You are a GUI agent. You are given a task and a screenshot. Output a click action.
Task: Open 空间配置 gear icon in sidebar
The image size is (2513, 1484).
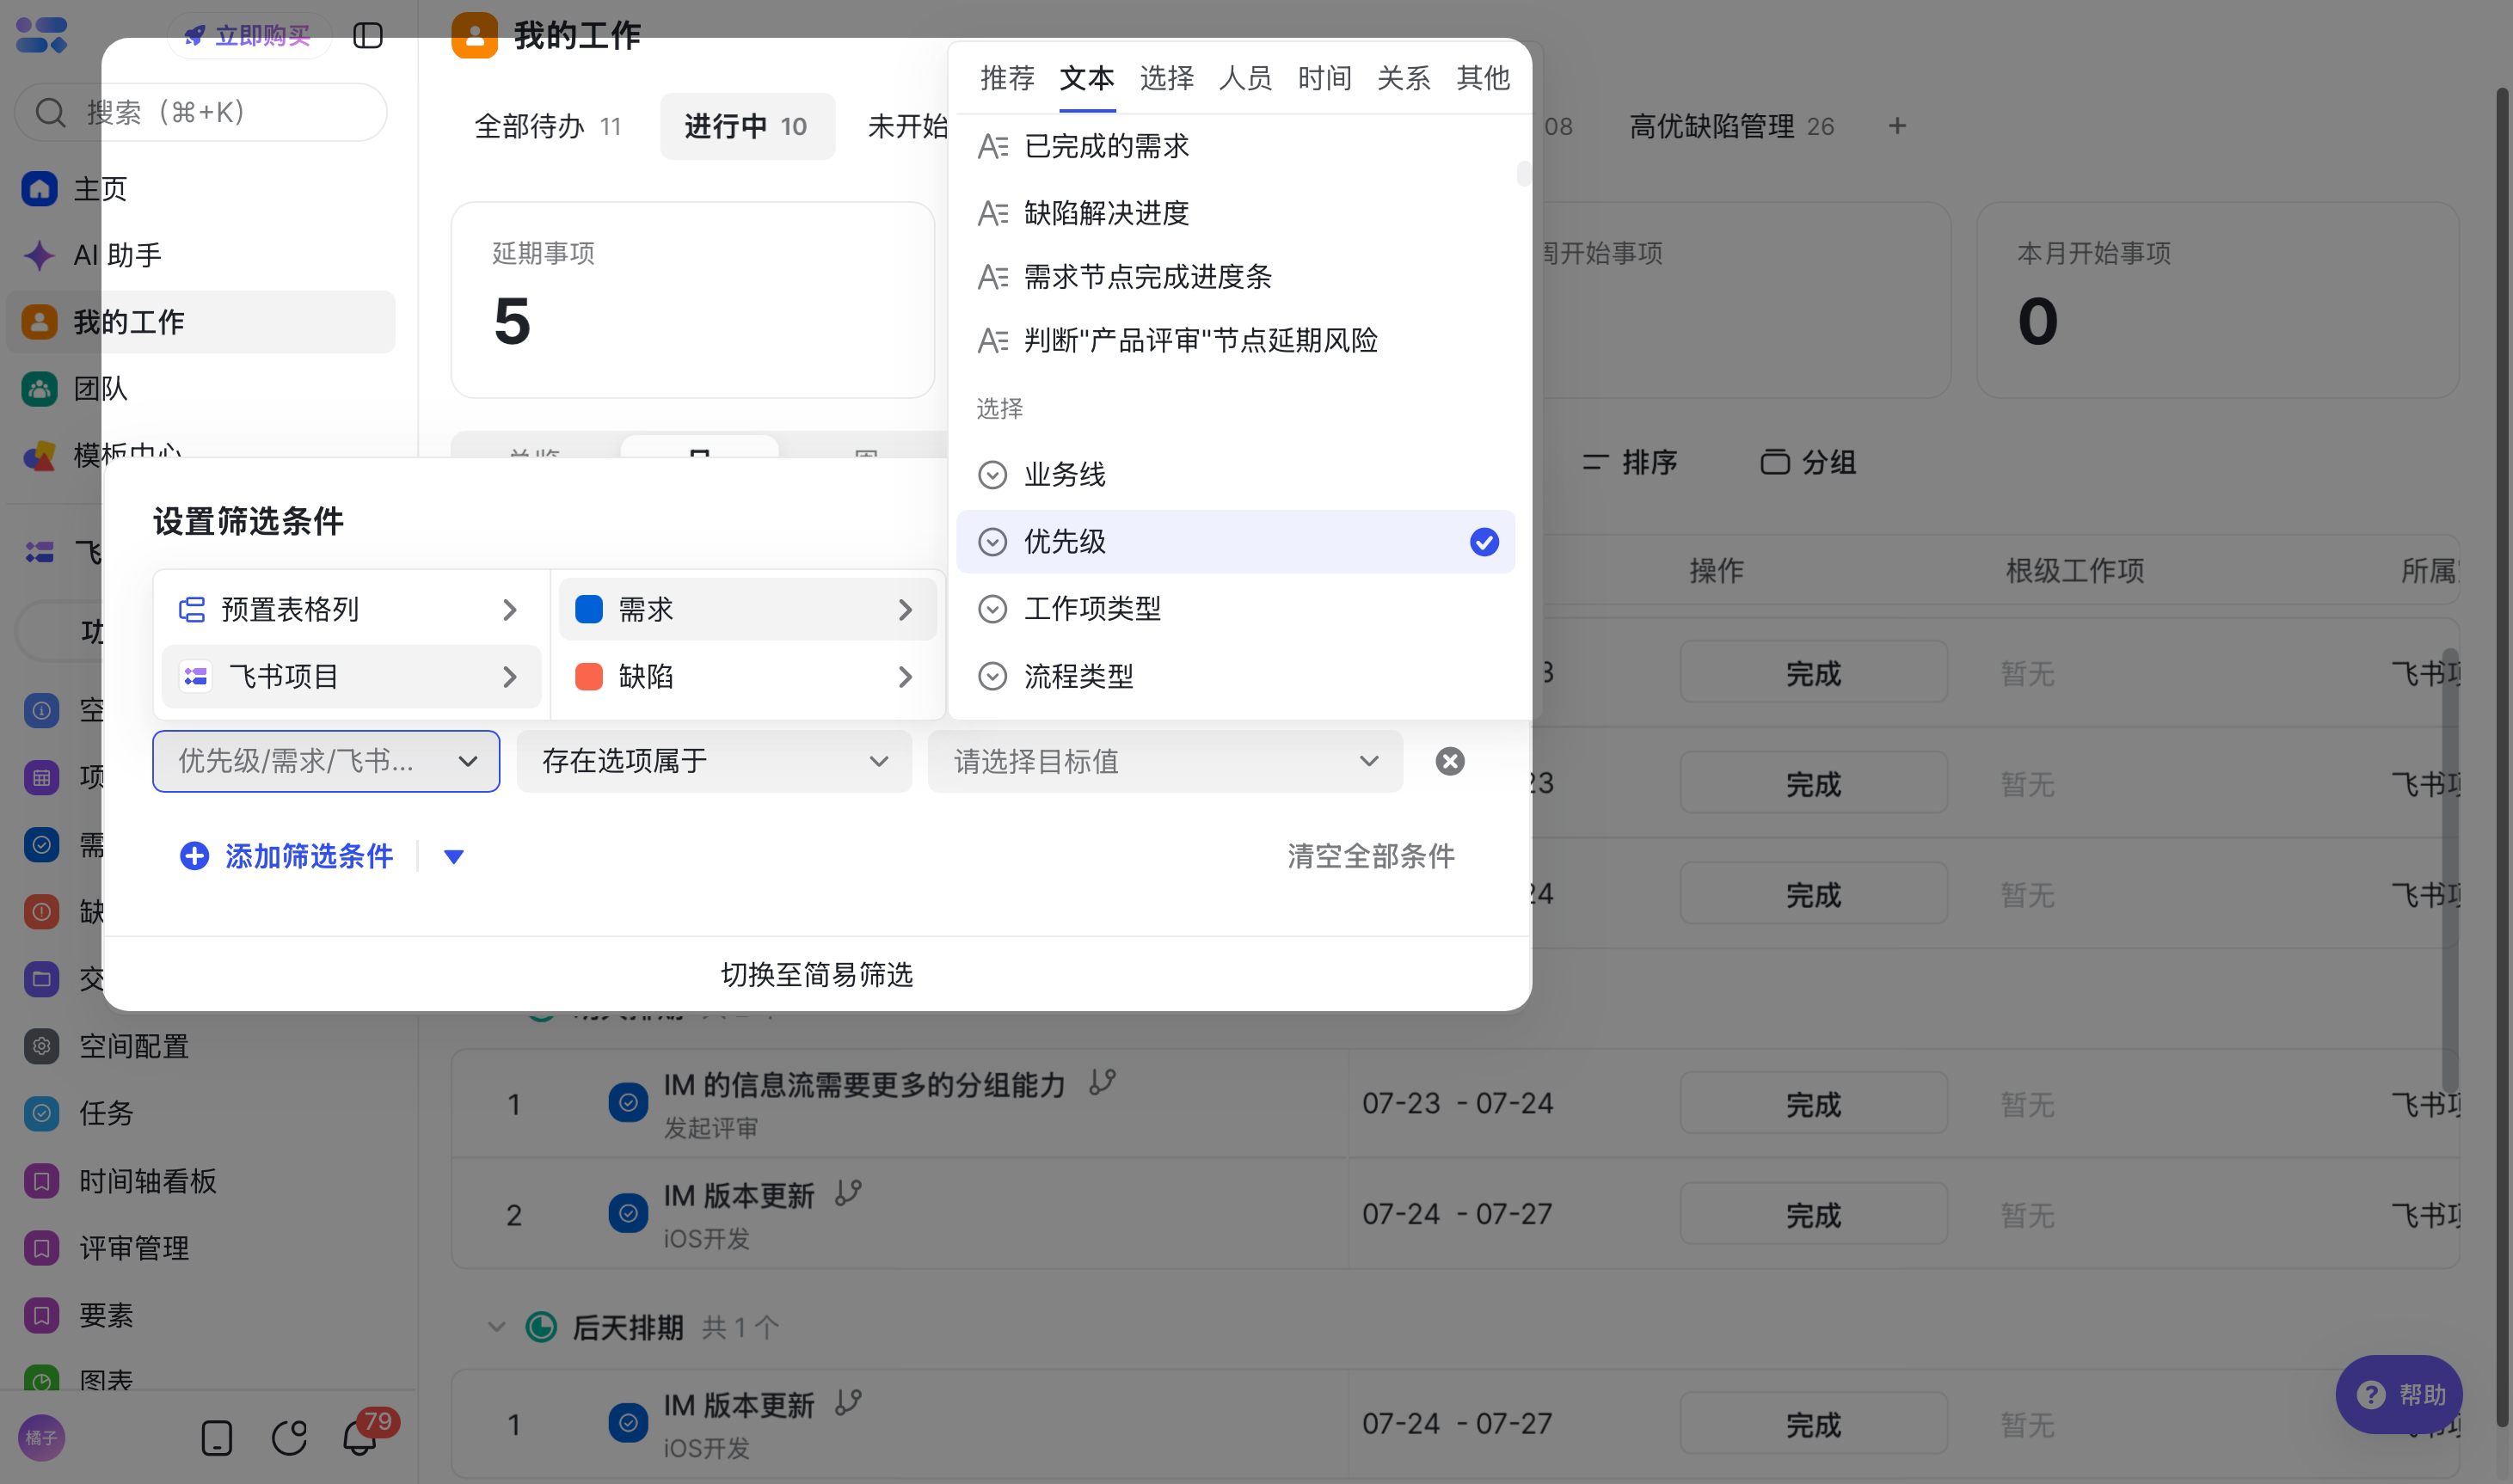pyautogui.click(x=41, y=1046)
